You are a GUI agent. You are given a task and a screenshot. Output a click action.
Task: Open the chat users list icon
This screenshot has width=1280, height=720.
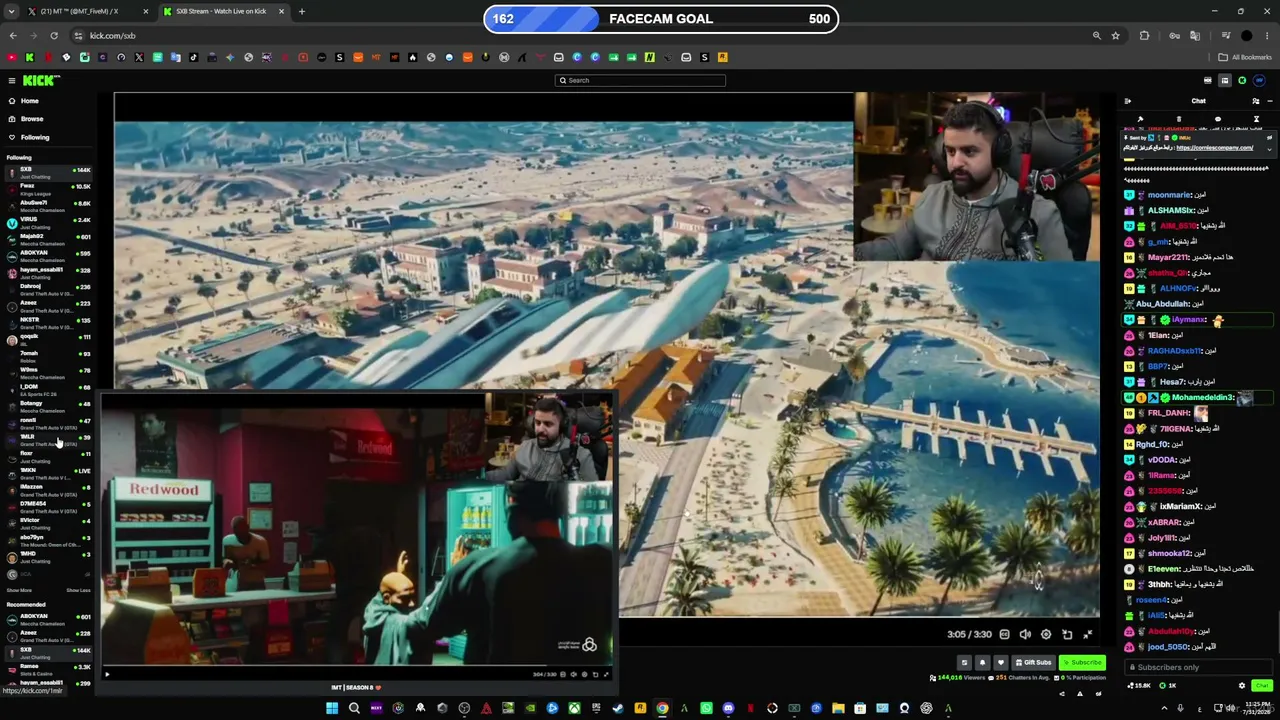coord(1256,101)
